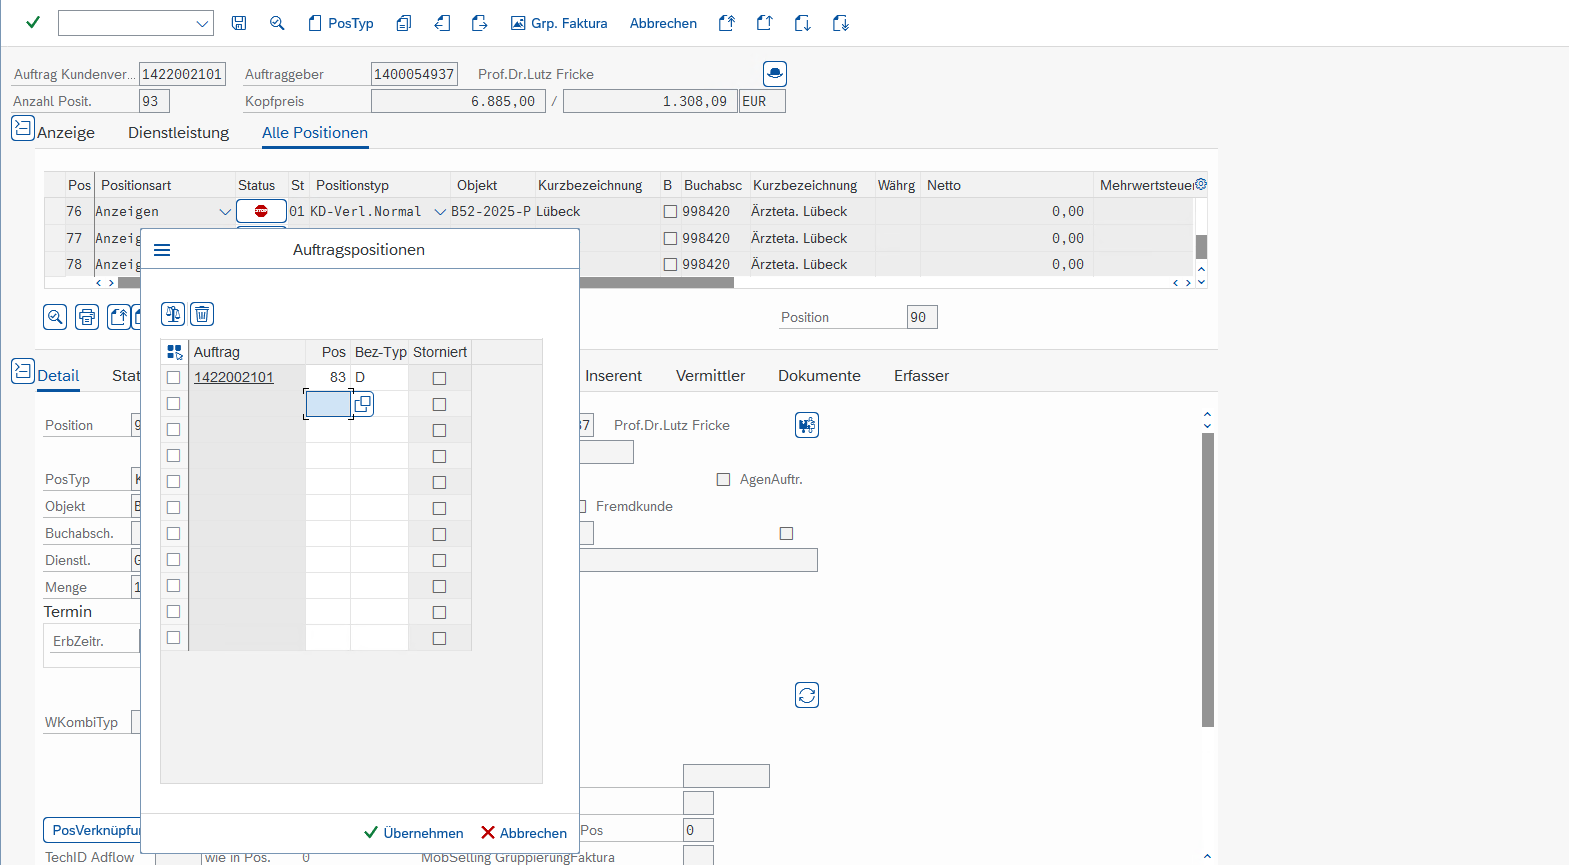This screenshot has height=865, width=1569.
Task: Click the collapse icon beside Anzeige tab
Action: coord(23,128)
